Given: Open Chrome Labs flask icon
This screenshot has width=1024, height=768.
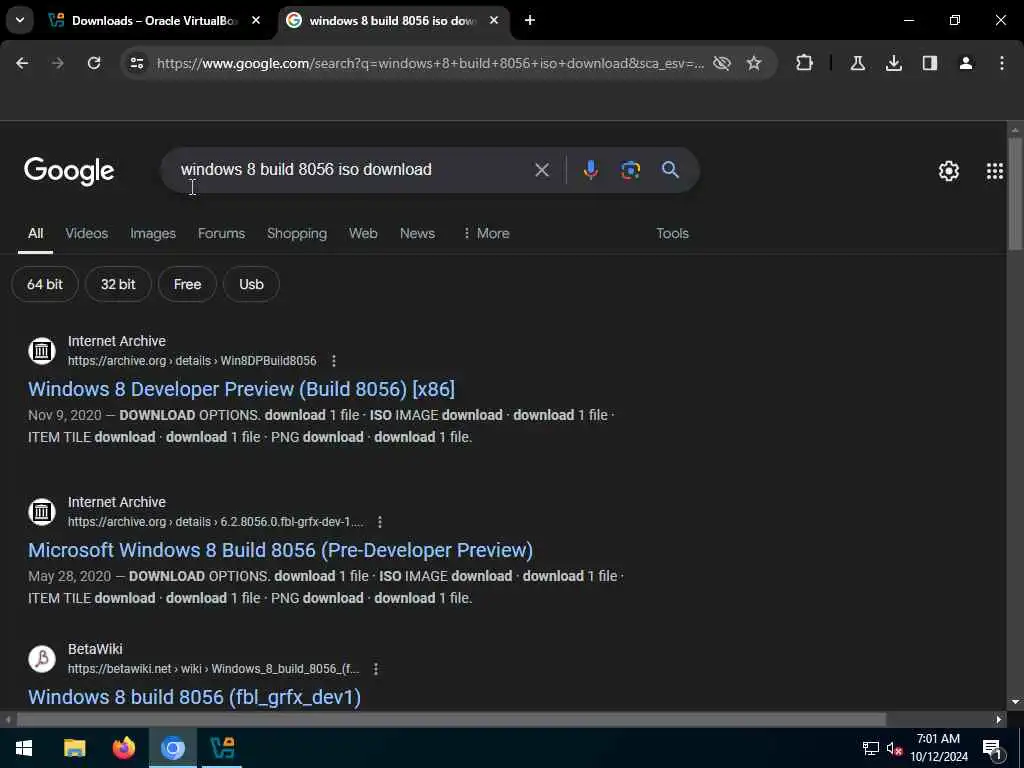Looking at the screenshot, I should coord(857,63).
